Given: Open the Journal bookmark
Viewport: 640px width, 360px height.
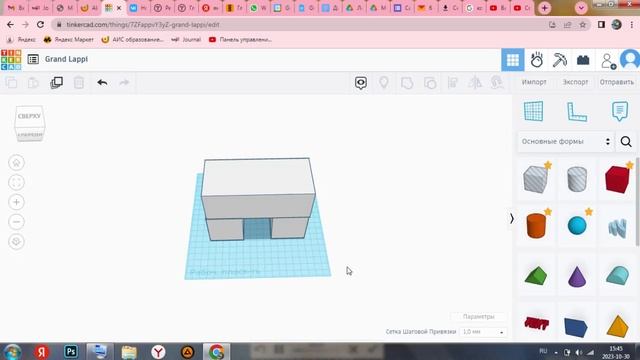Looking at the screenshot, I should 187,40.
